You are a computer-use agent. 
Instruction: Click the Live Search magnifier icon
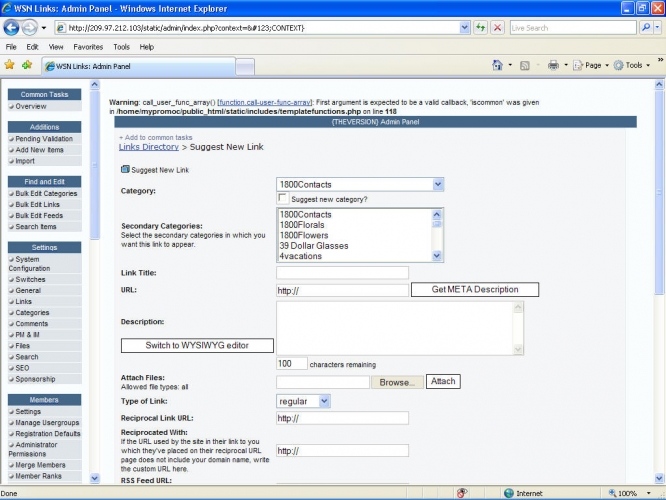click(x=645, y=27)
